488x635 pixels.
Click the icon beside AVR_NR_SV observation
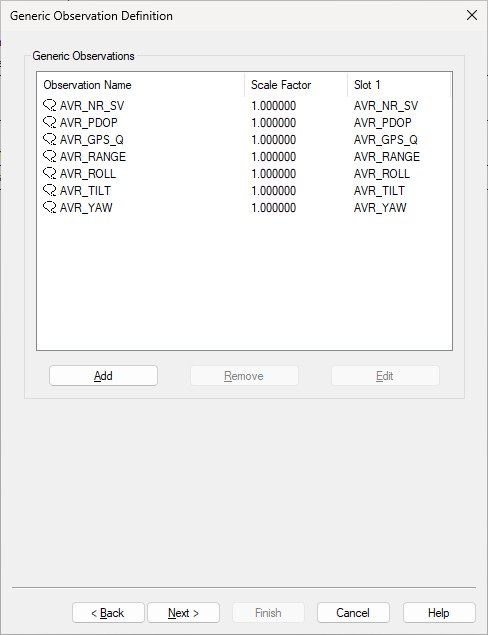(x=49, y=106)
